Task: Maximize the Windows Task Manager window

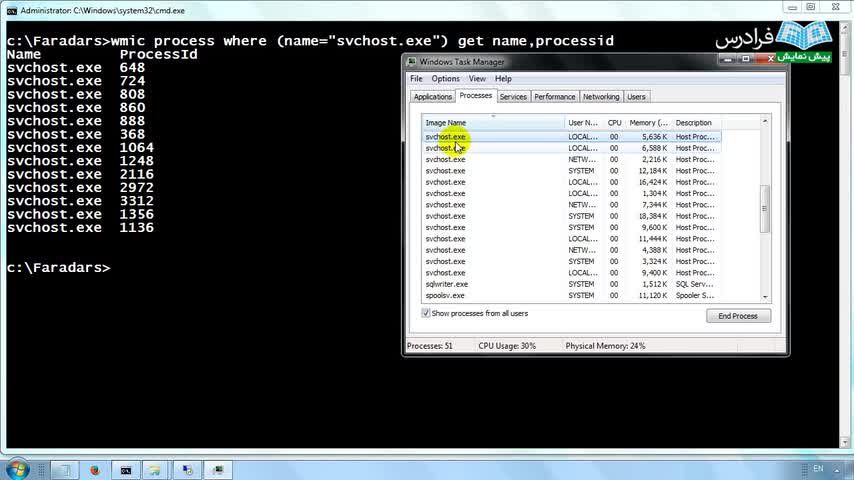Action: 746,59
